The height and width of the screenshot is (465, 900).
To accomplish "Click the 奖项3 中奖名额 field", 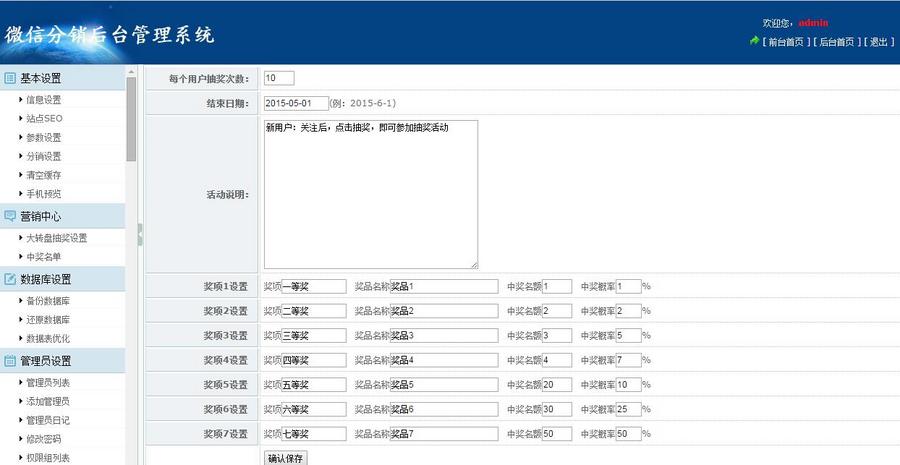I will 557,335.
